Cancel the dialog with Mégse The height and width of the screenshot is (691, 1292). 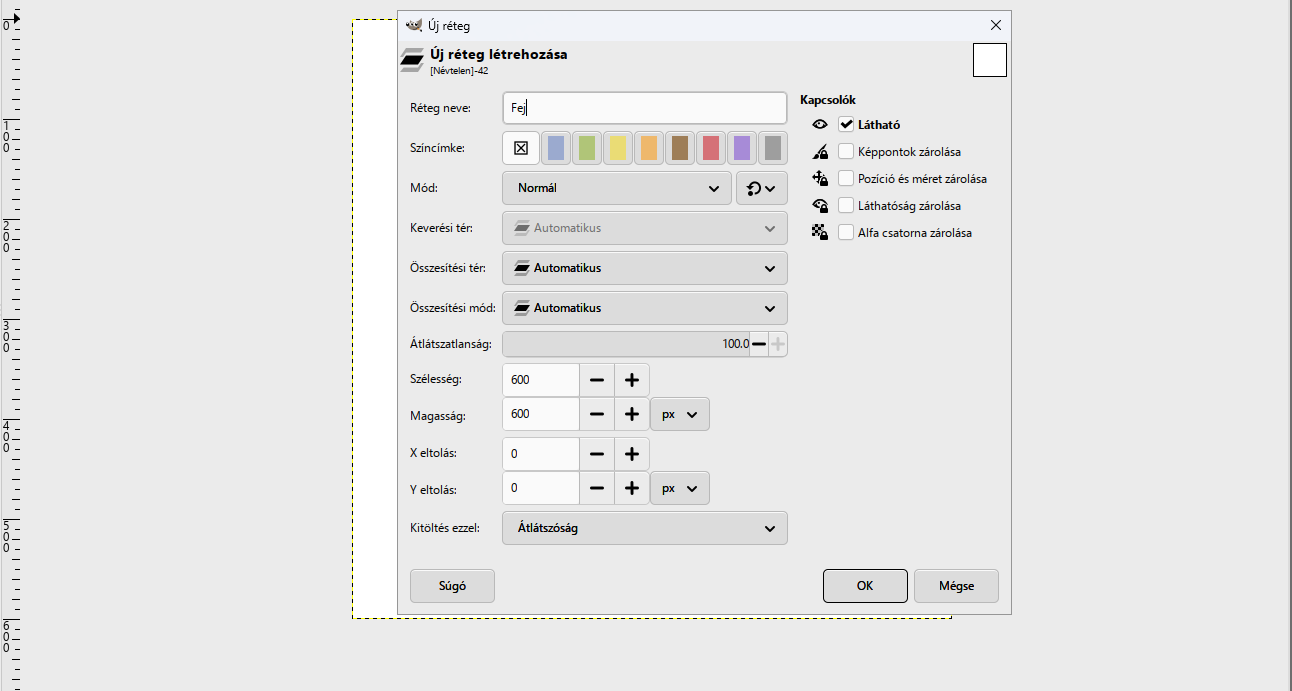pyautogui.click(x=956, y=586)
